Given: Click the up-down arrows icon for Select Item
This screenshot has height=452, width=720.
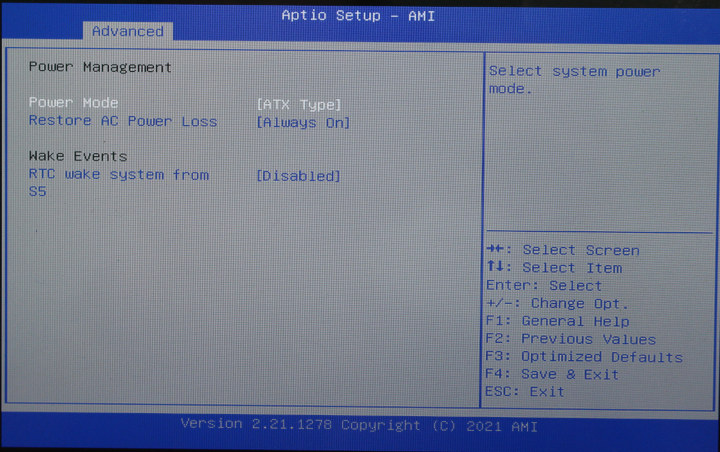Looking at the screenshot, I should 495,266.
